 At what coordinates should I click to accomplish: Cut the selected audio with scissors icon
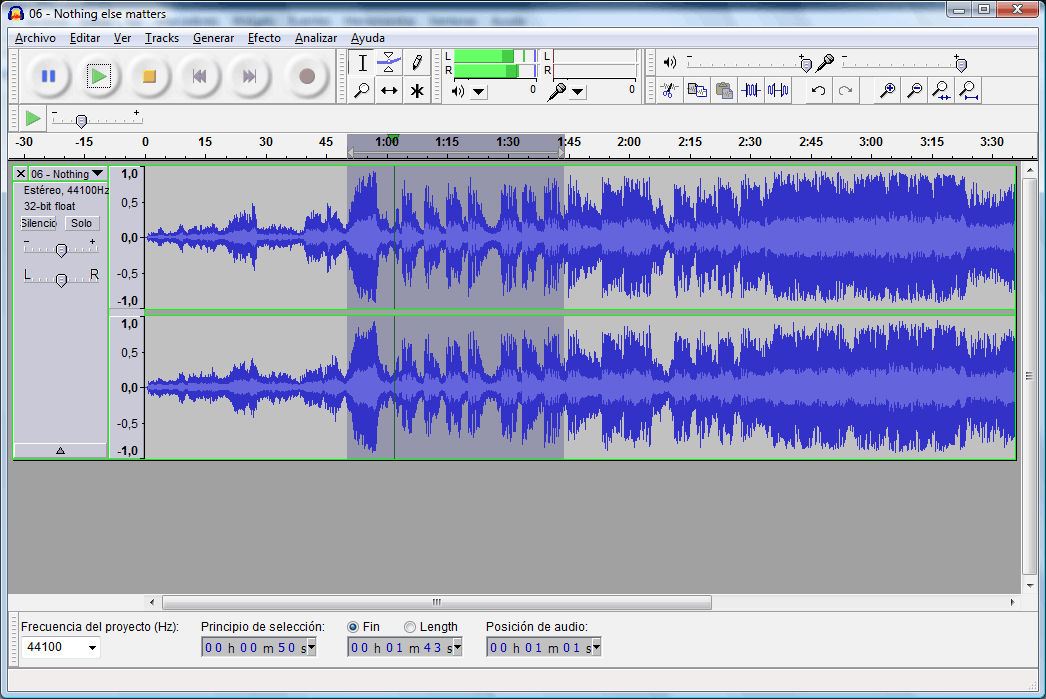click(x=668, y=90)
